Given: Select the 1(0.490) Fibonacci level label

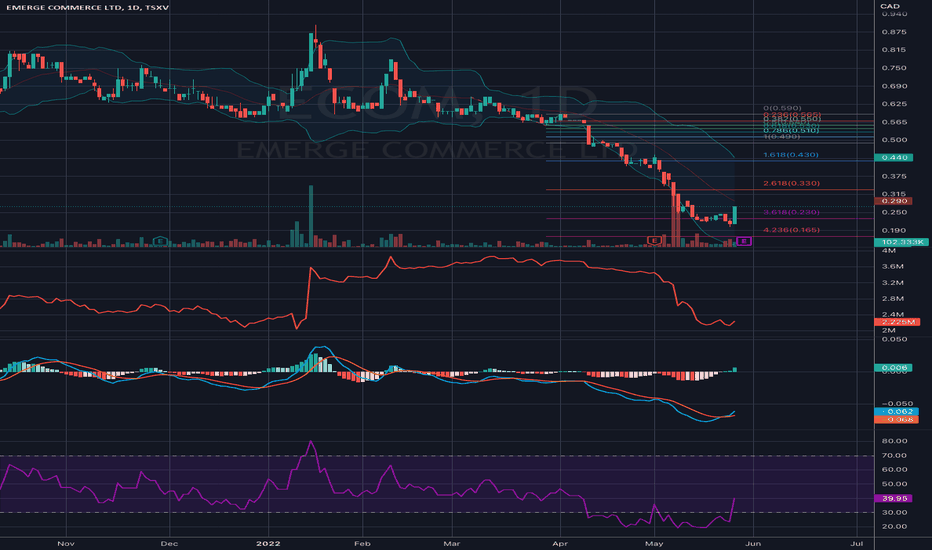Looking at the screenshot, I should coord(782,137).
